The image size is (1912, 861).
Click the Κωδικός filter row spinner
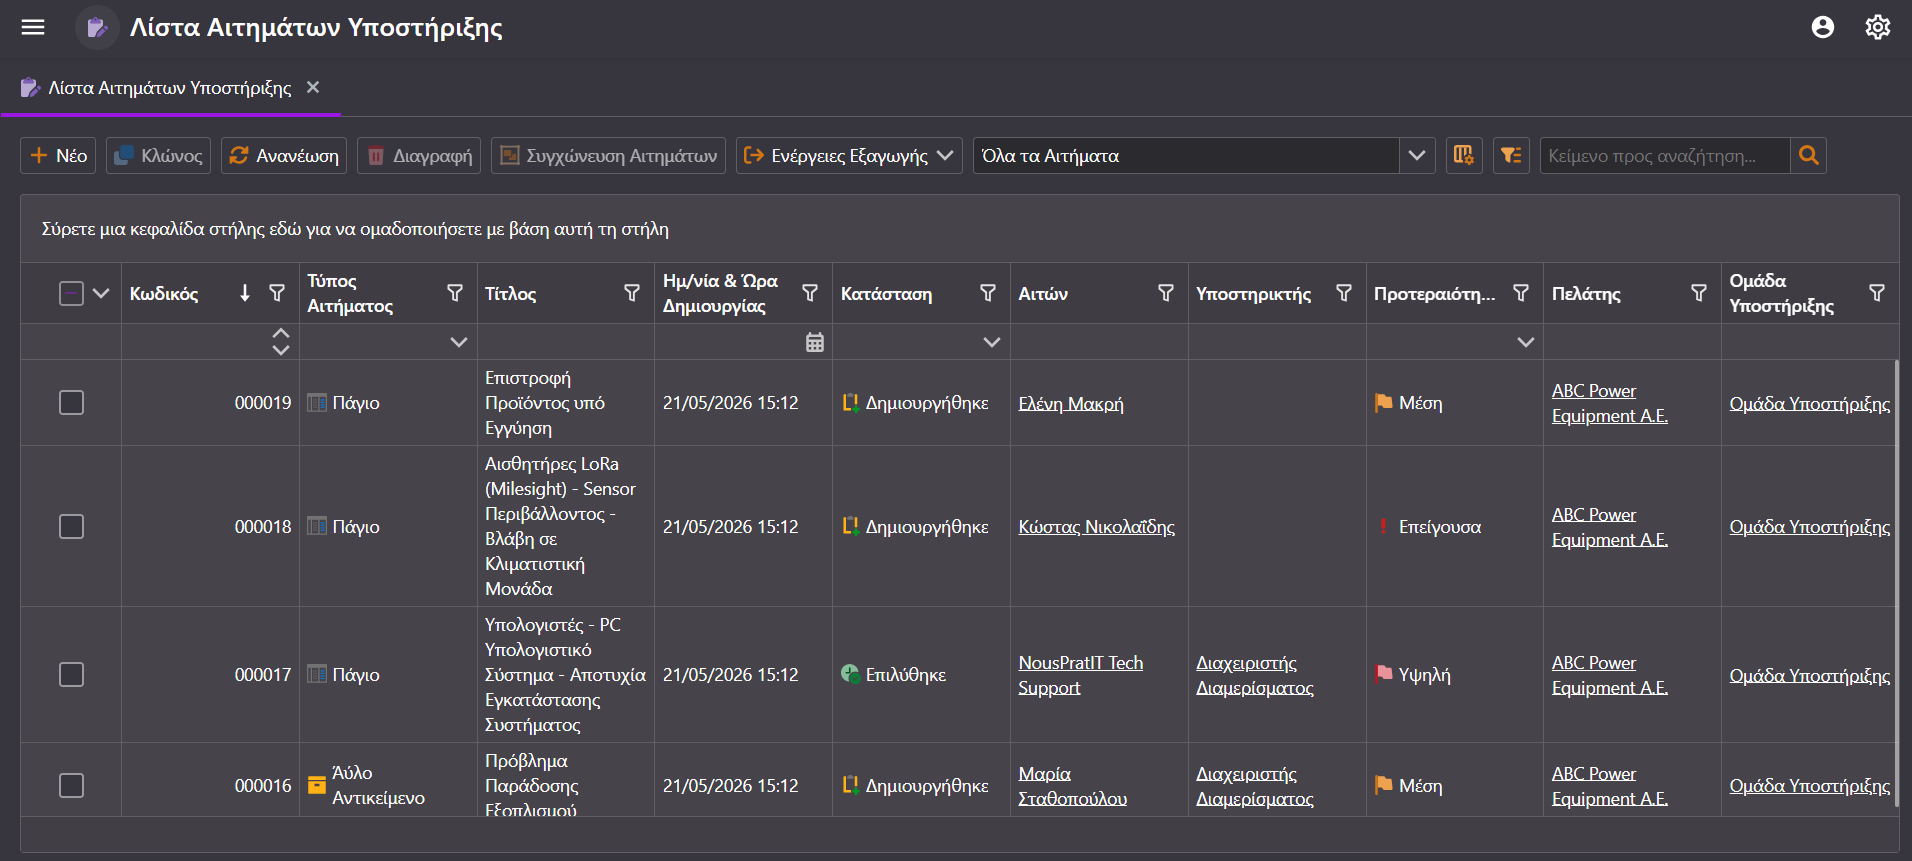[x=281, y=342]
